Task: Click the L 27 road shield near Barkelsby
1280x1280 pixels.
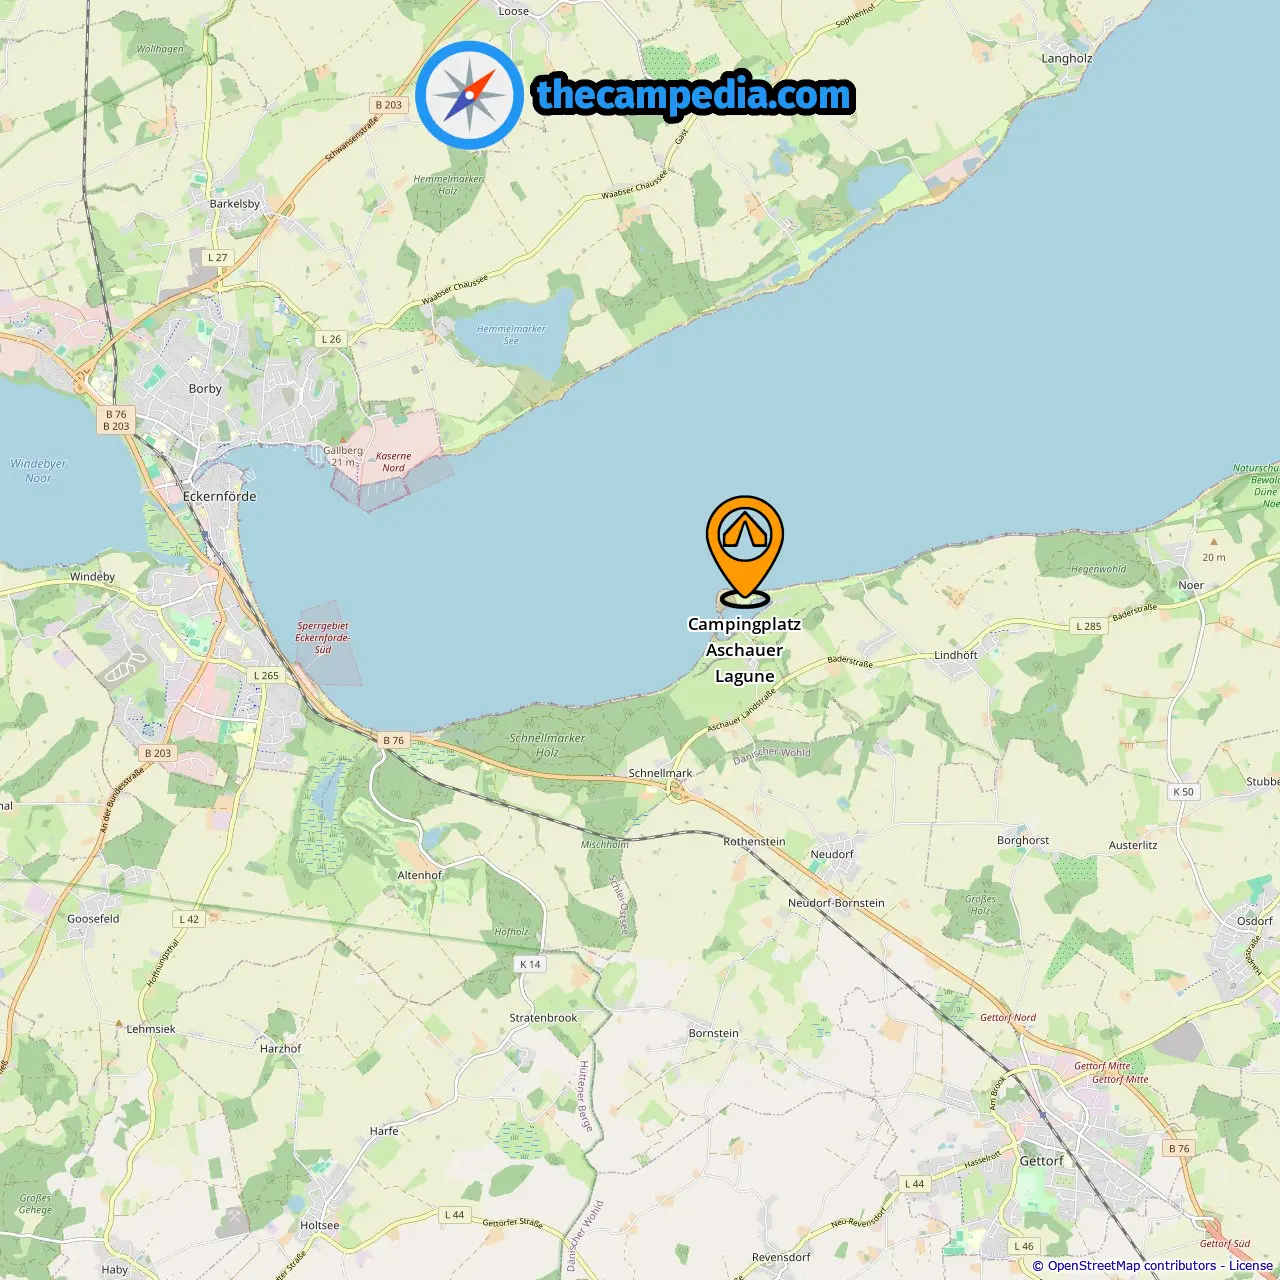Action: (x=217, y=257)
